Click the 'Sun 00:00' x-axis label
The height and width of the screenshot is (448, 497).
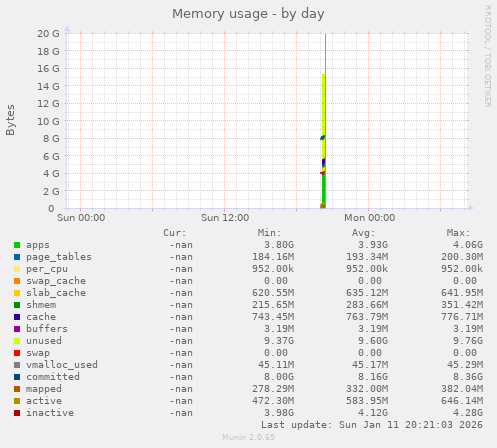tap(81, 218)
